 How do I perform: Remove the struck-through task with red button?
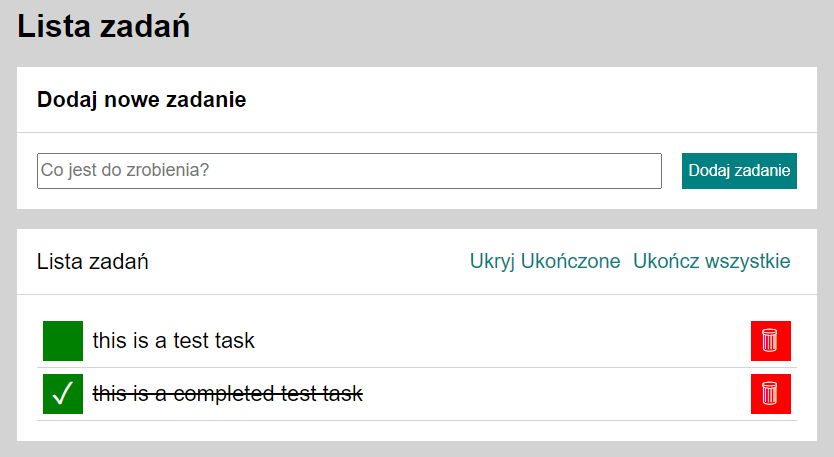pyautogui.click(x=770, y=394)
